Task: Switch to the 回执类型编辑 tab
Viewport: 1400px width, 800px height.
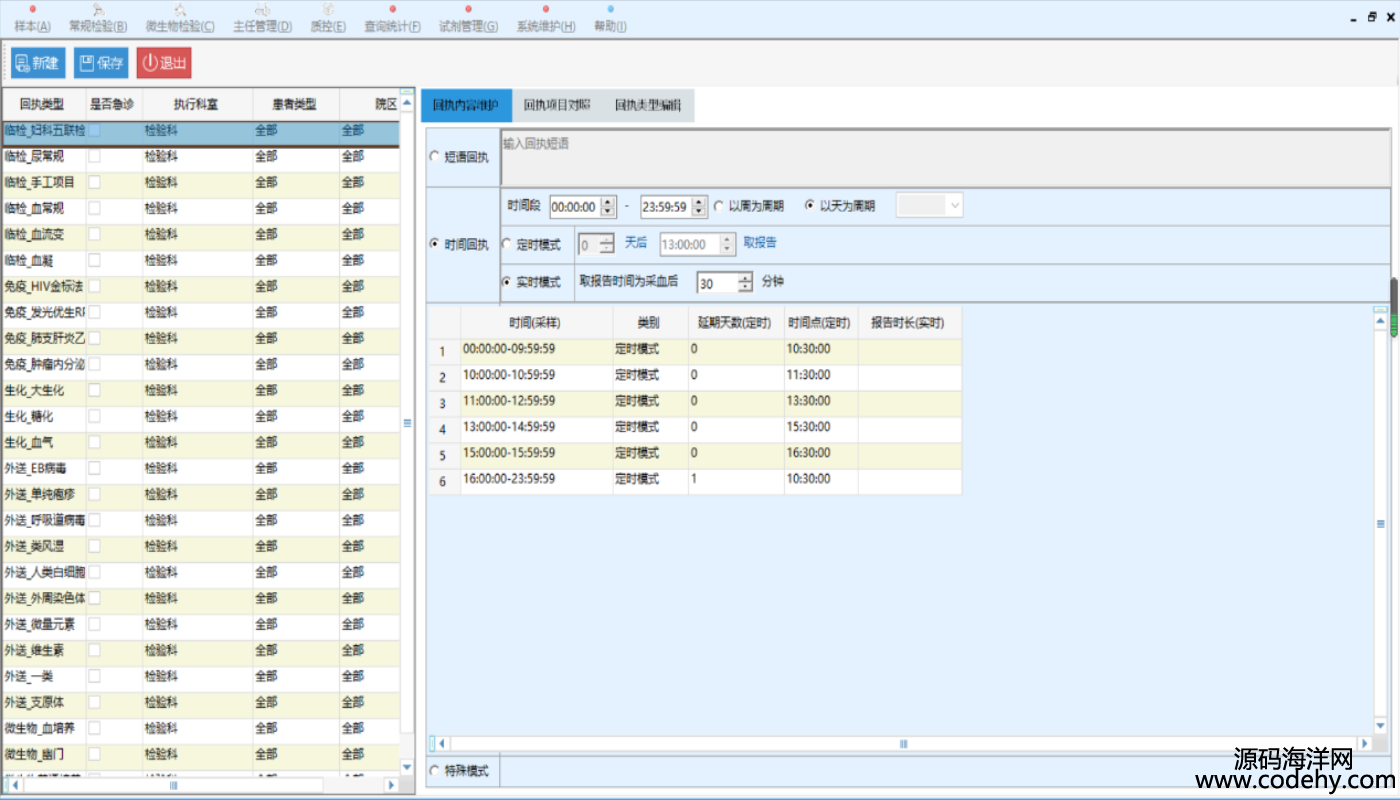Action: [x=647, y=105]
